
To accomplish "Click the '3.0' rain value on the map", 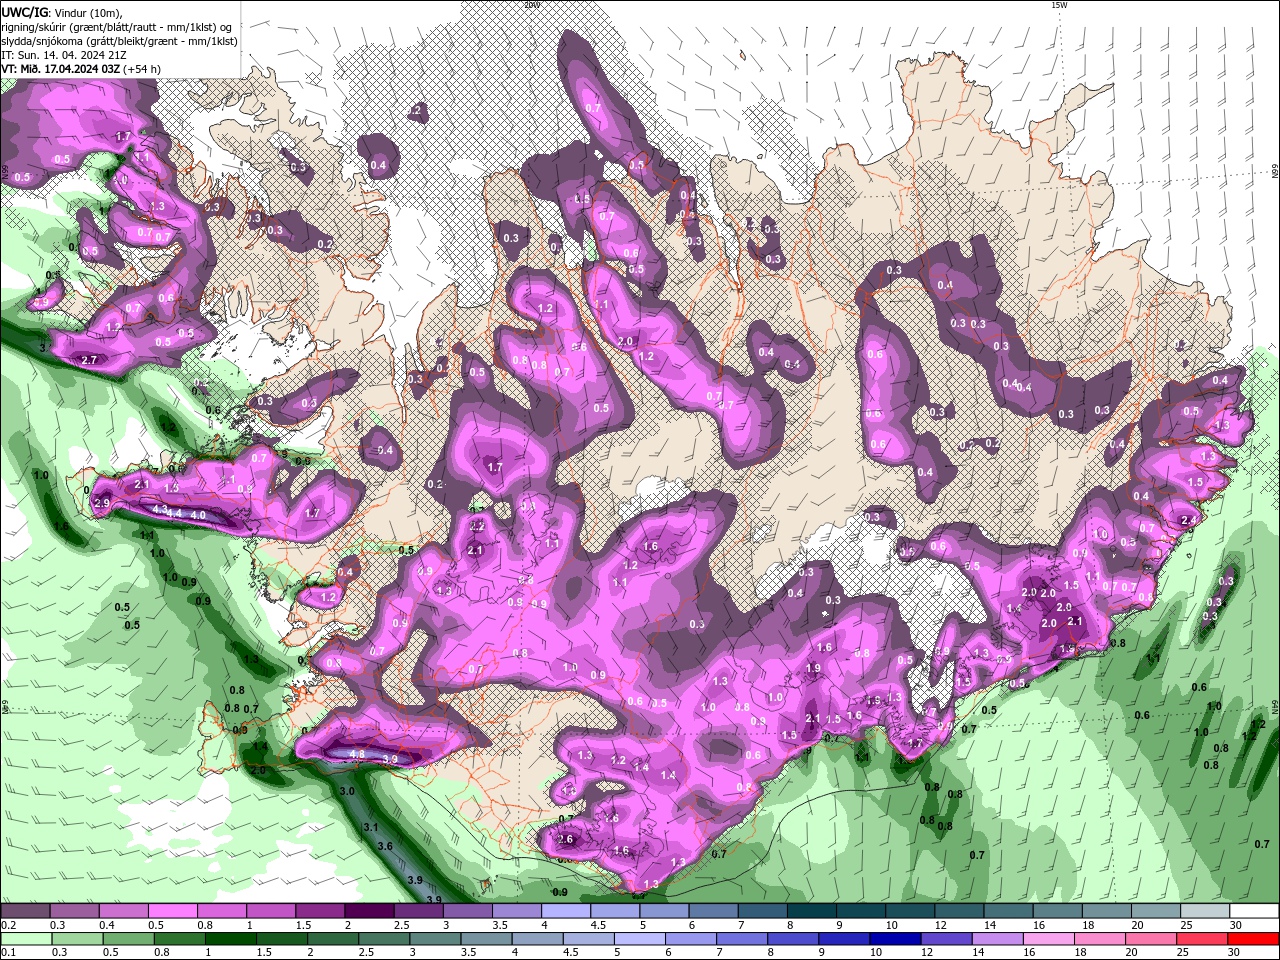I will coord(347,791).
